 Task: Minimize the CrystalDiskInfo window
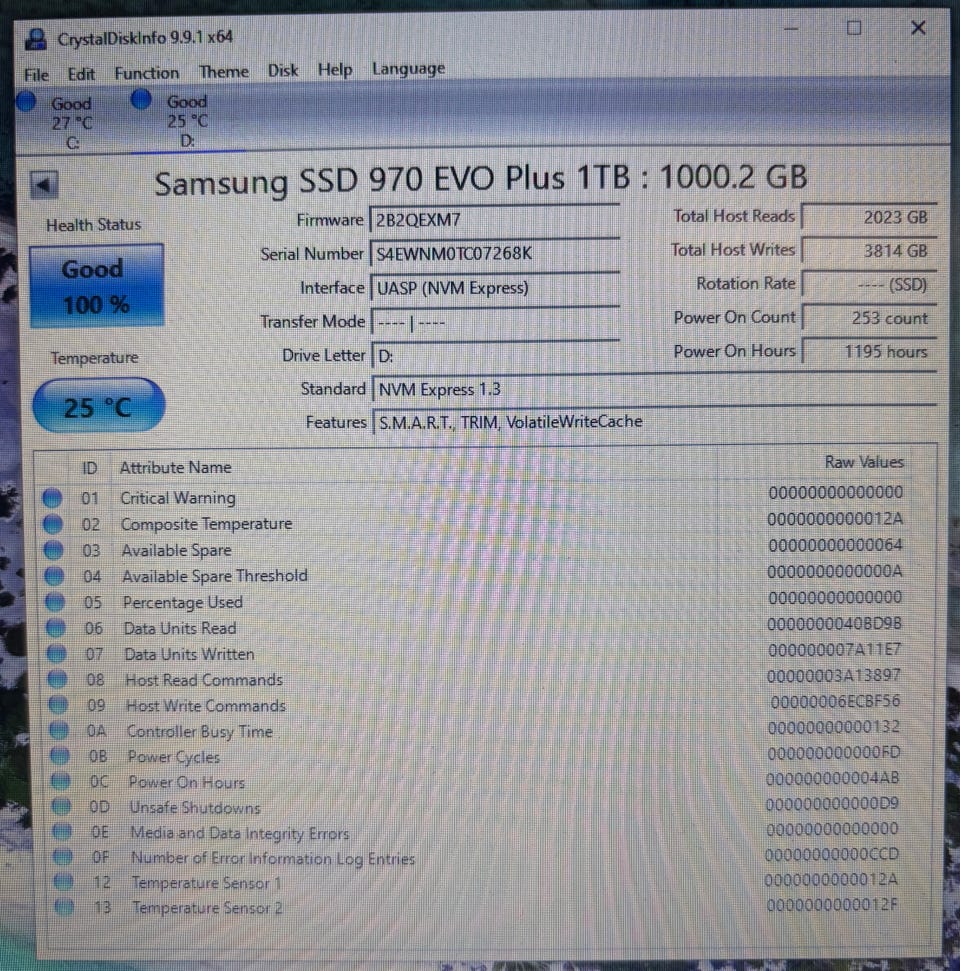[x=791, y=28]
